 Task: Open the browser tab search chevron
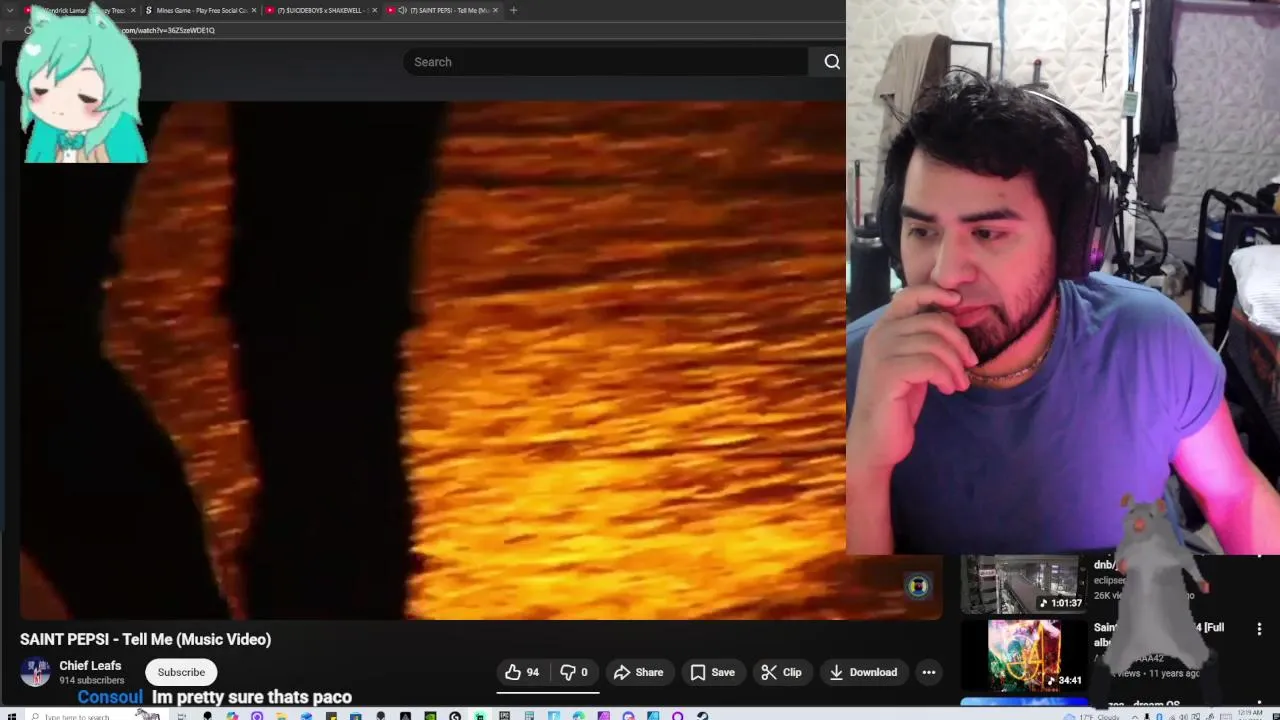tap(10, 10)
